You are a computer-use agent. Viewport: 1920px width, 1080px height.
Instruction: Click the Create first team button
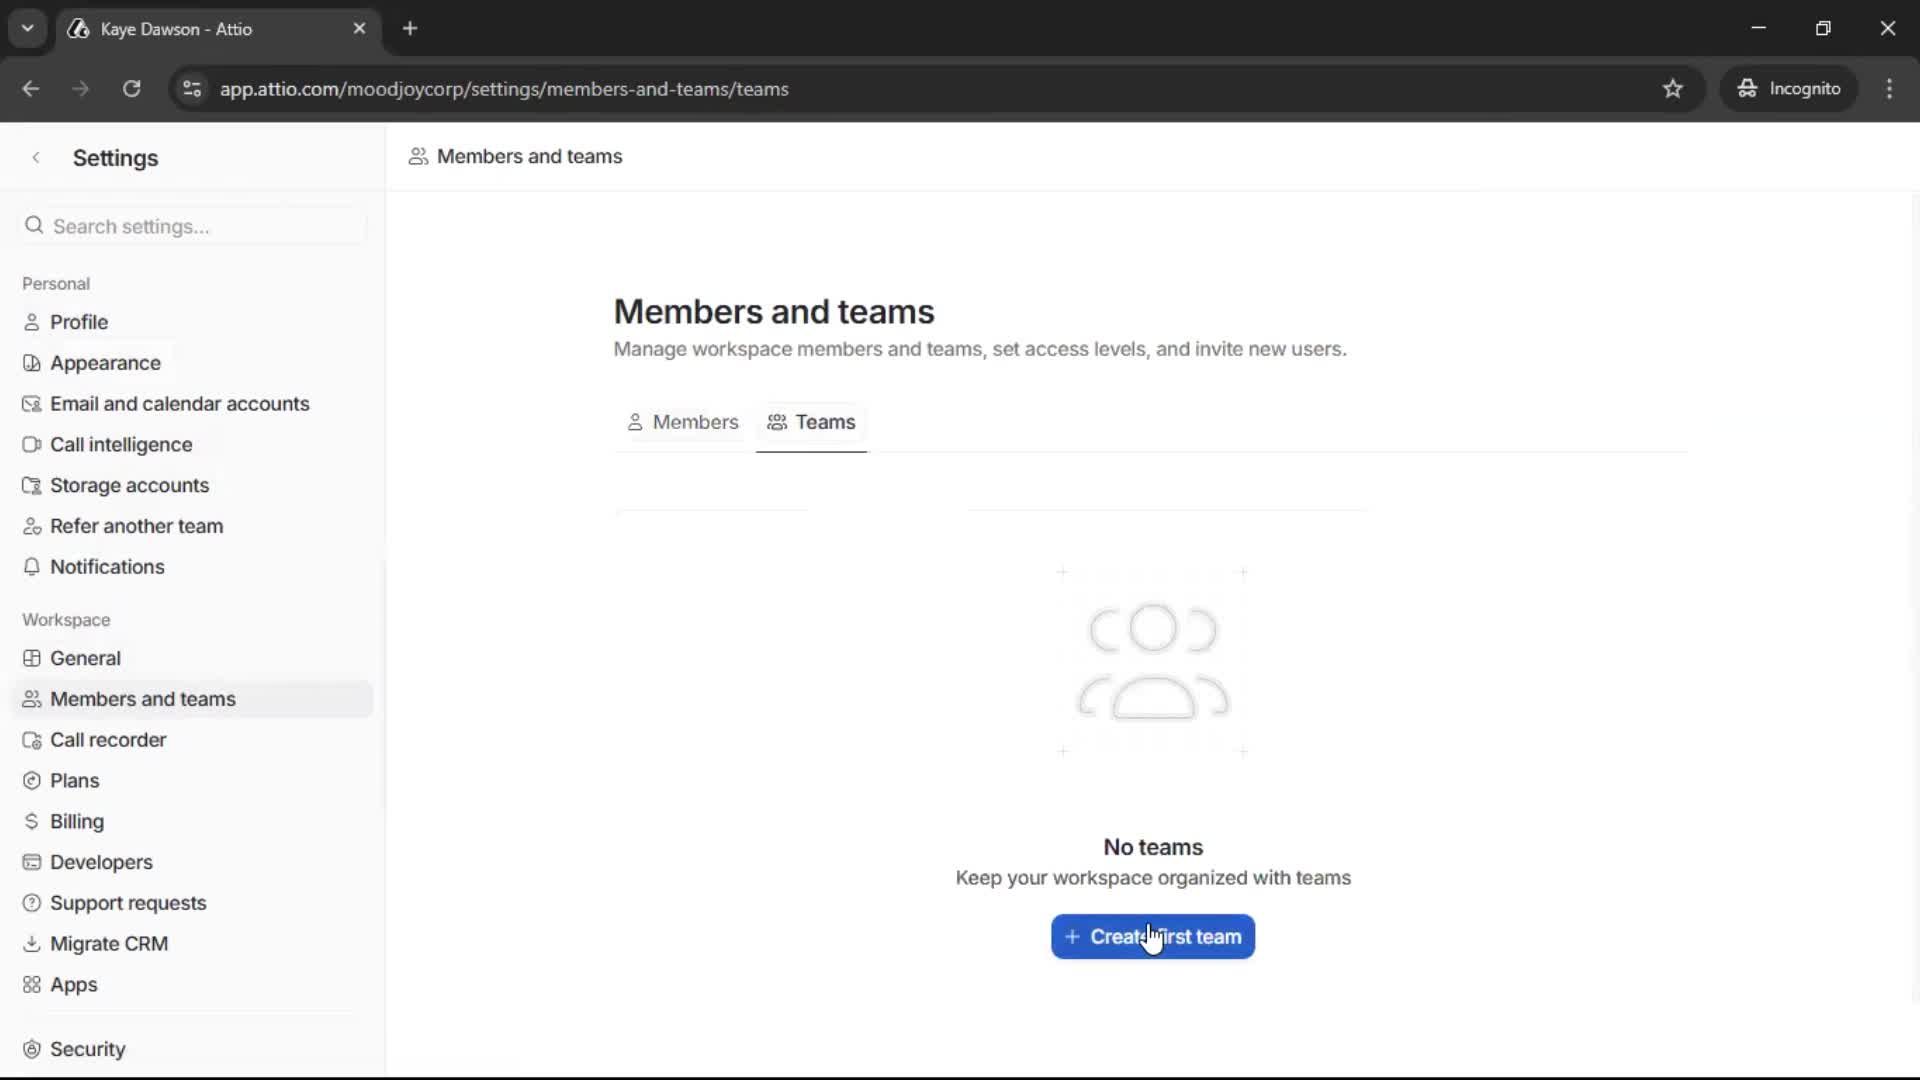pyautogui.click(x=1152, y=936)
